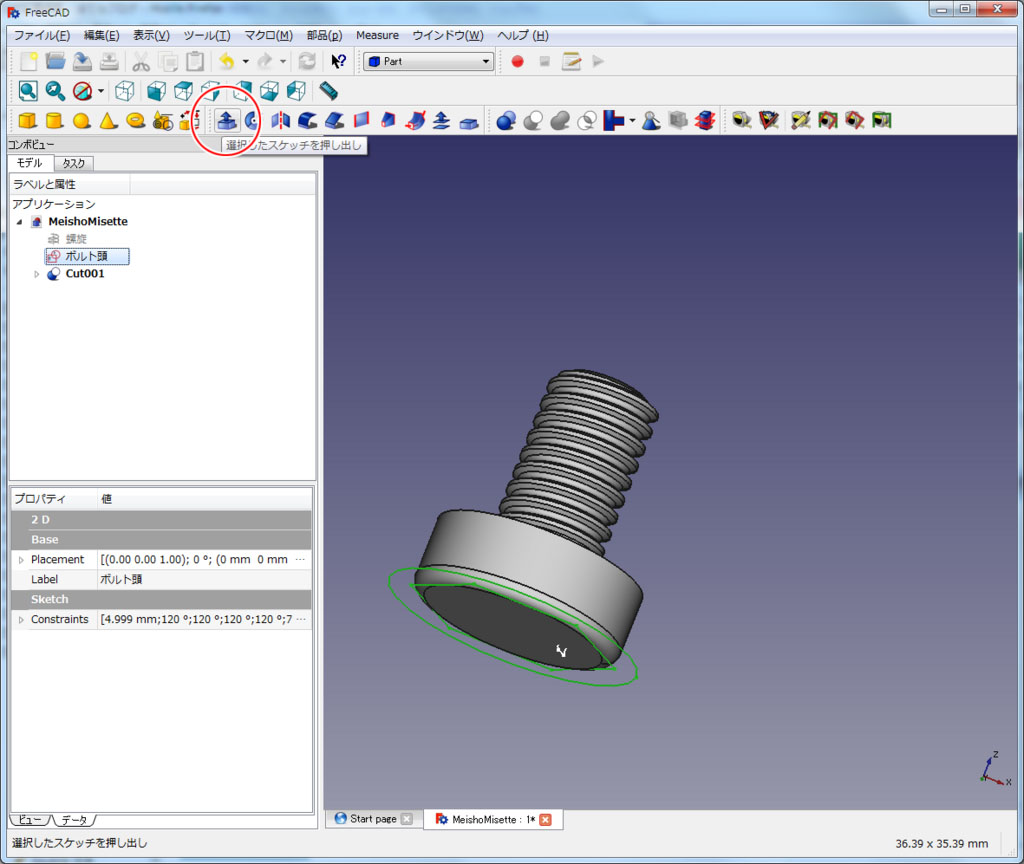Screen dimensions: 1024x864
Task: Click the cut scissors icon
Action: point(141,61)
